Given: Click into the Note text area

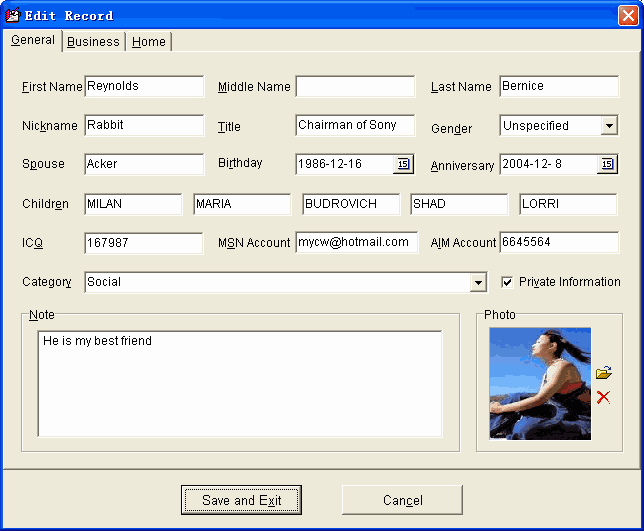Looking at the screenshot, I should (x=241, y=384).
